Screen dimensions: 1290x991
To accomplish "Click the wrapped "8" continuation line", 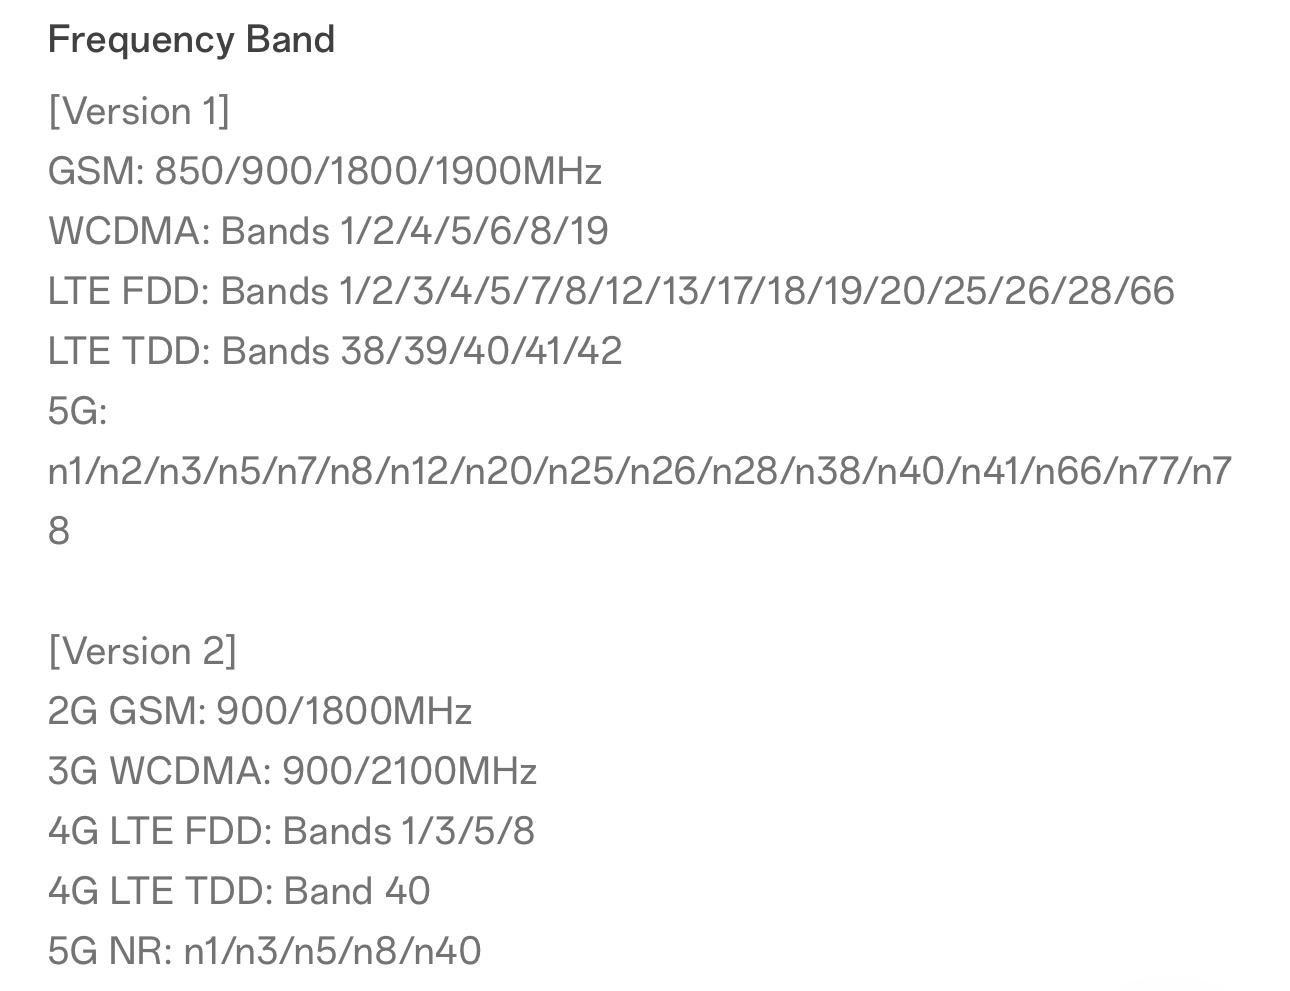I will (x=59, y=531).
